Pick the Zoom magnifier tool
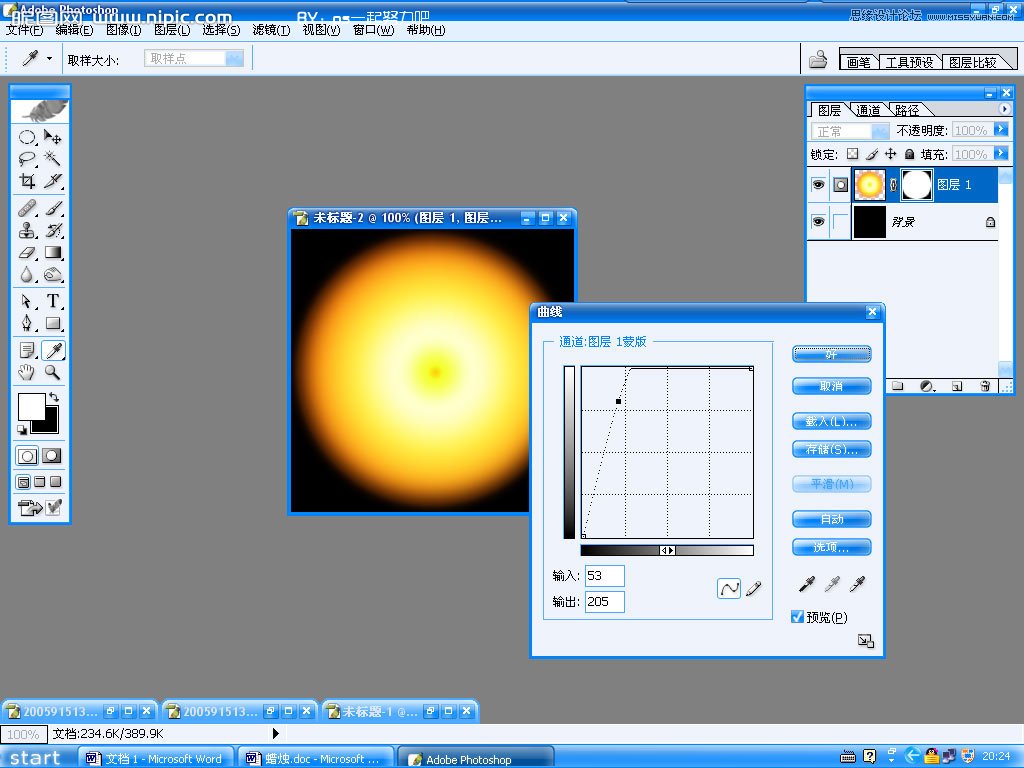Screen dimensions: 1024x768 point(53,372)
